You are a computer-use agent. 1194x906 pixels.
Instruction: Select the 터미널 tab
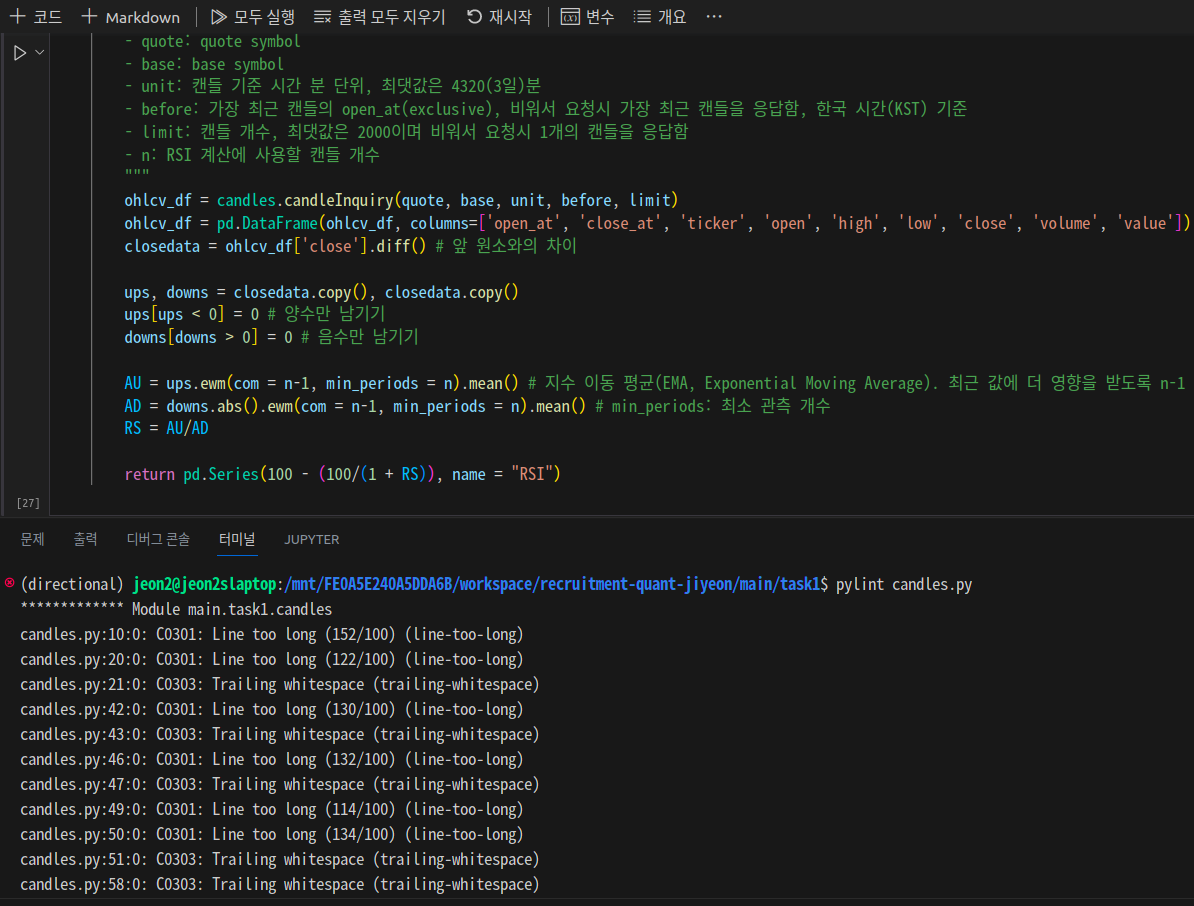(x=237, y=539)
